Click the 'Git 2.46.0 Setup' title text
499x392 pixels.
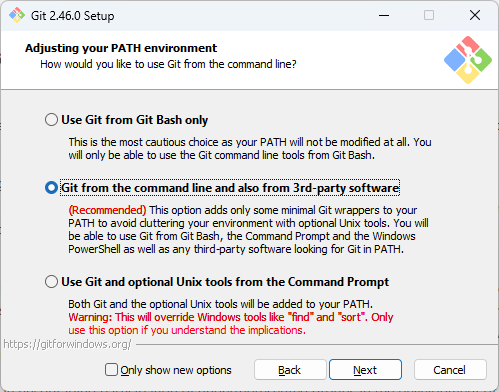73,16
